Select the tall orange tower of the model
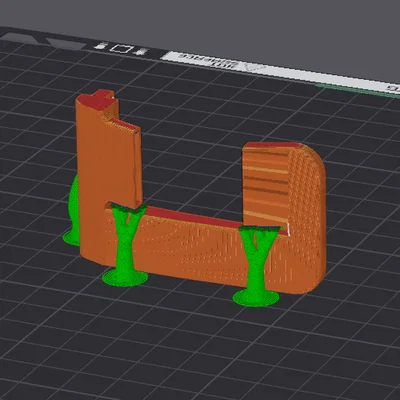 [x=107, y=177]
